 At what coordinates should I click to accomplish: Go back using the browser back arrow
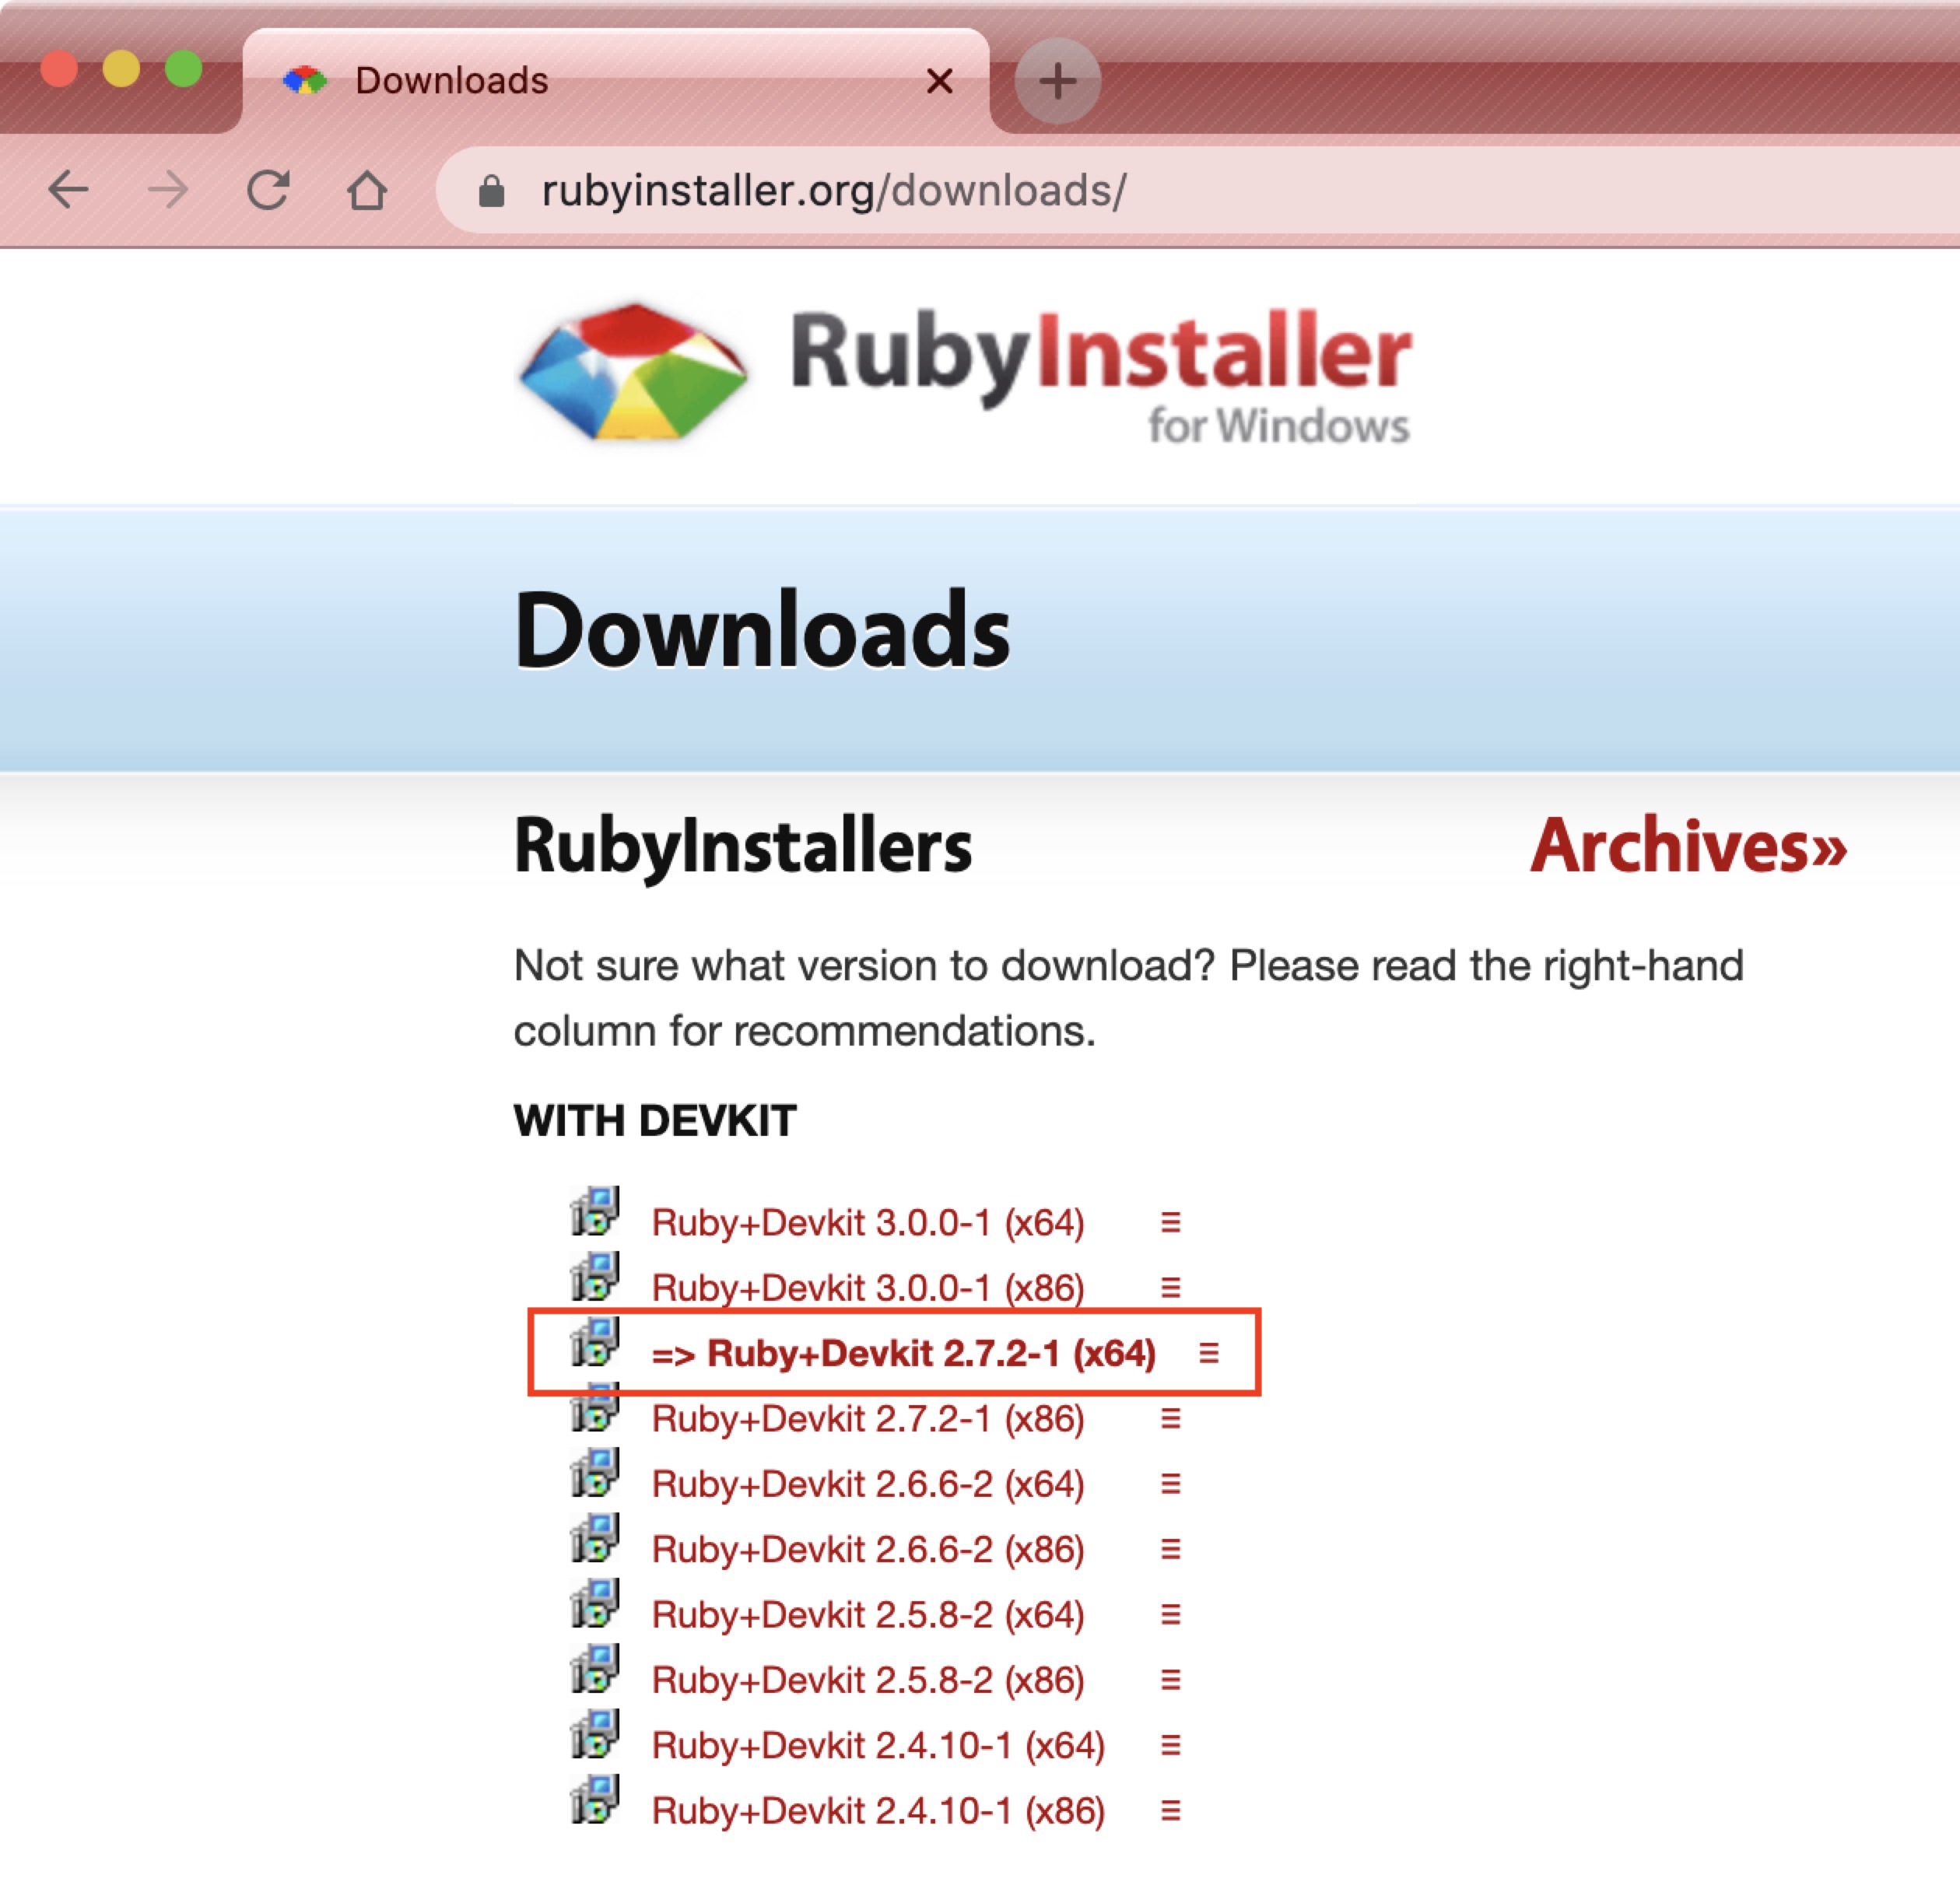(x=68, y=189)
